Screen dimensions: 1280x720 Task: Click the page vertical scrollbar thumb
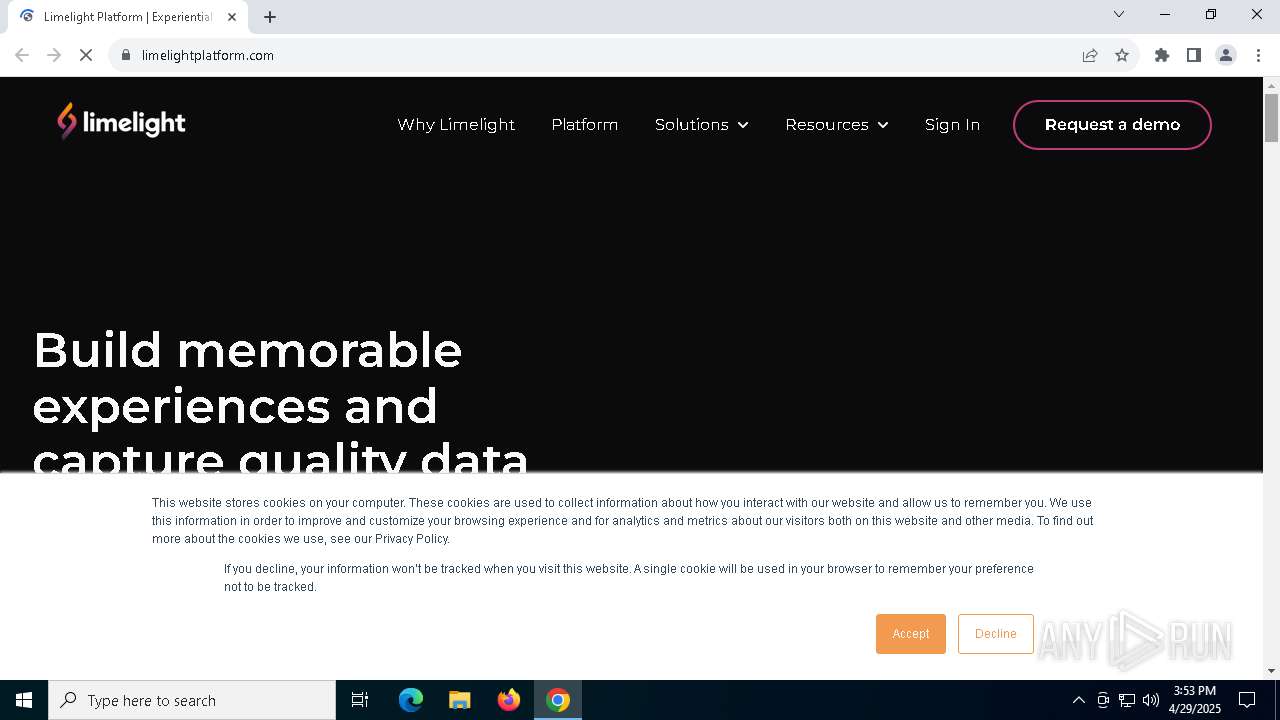pos(1271,119)
